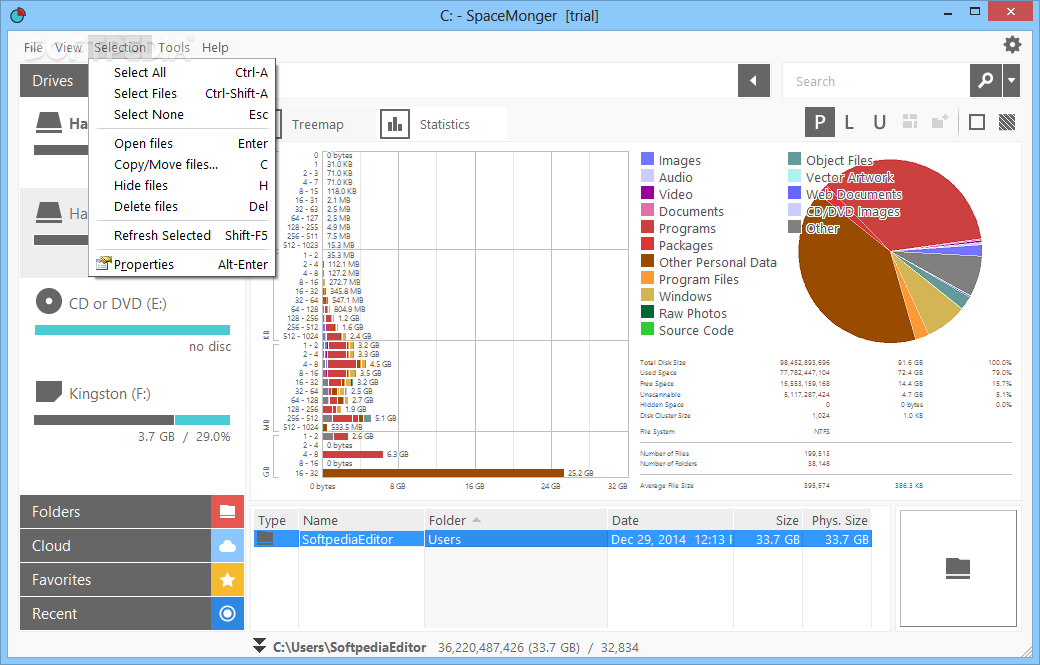
Task: Click the back navigation arrow button
Action: (x=753, y=81)
